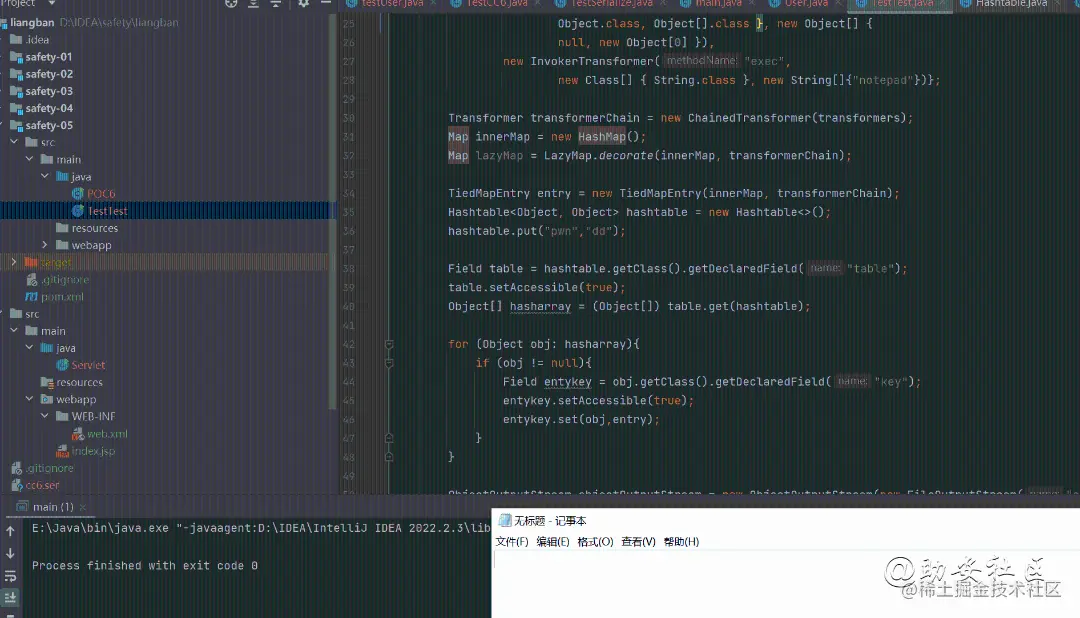This screenshot has width=1080, height=618.
Task: Open Notepad's 帮助(H) menu
Action: pyautogui.click(x=681, y=542)
